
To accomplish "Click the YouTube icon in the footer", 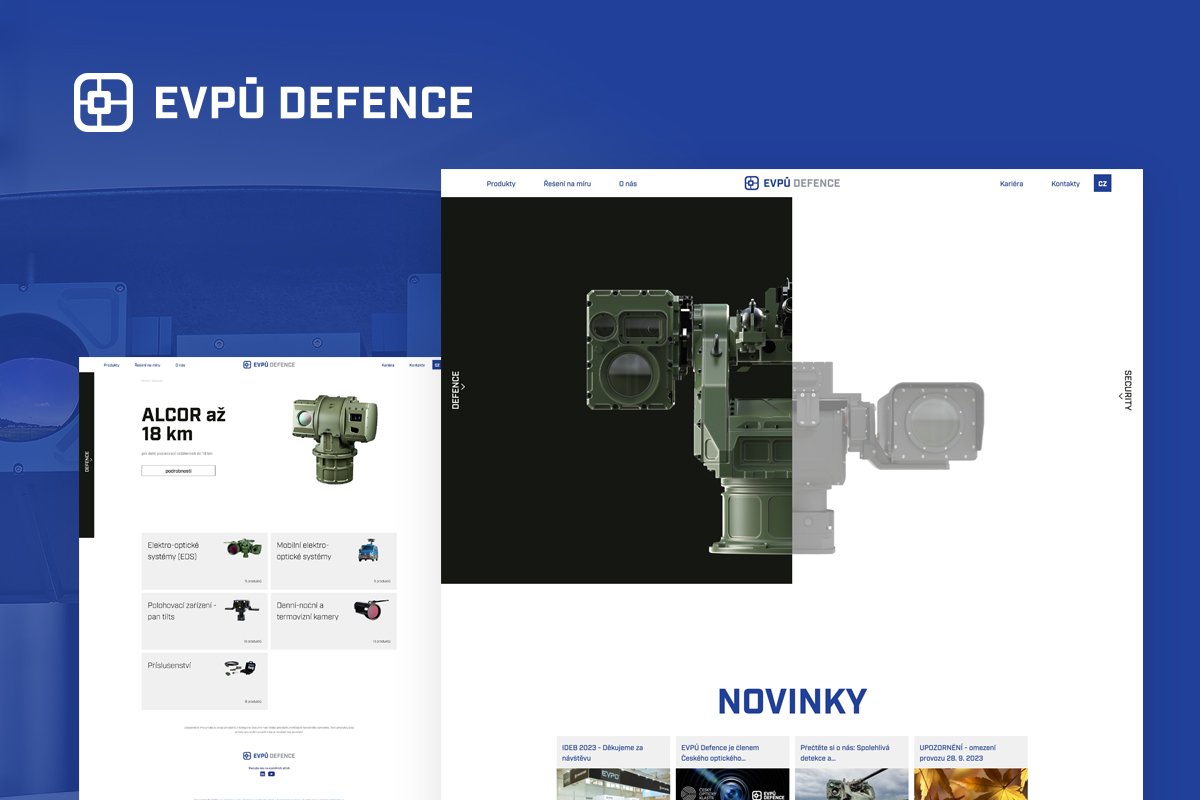I will [271, 774].
